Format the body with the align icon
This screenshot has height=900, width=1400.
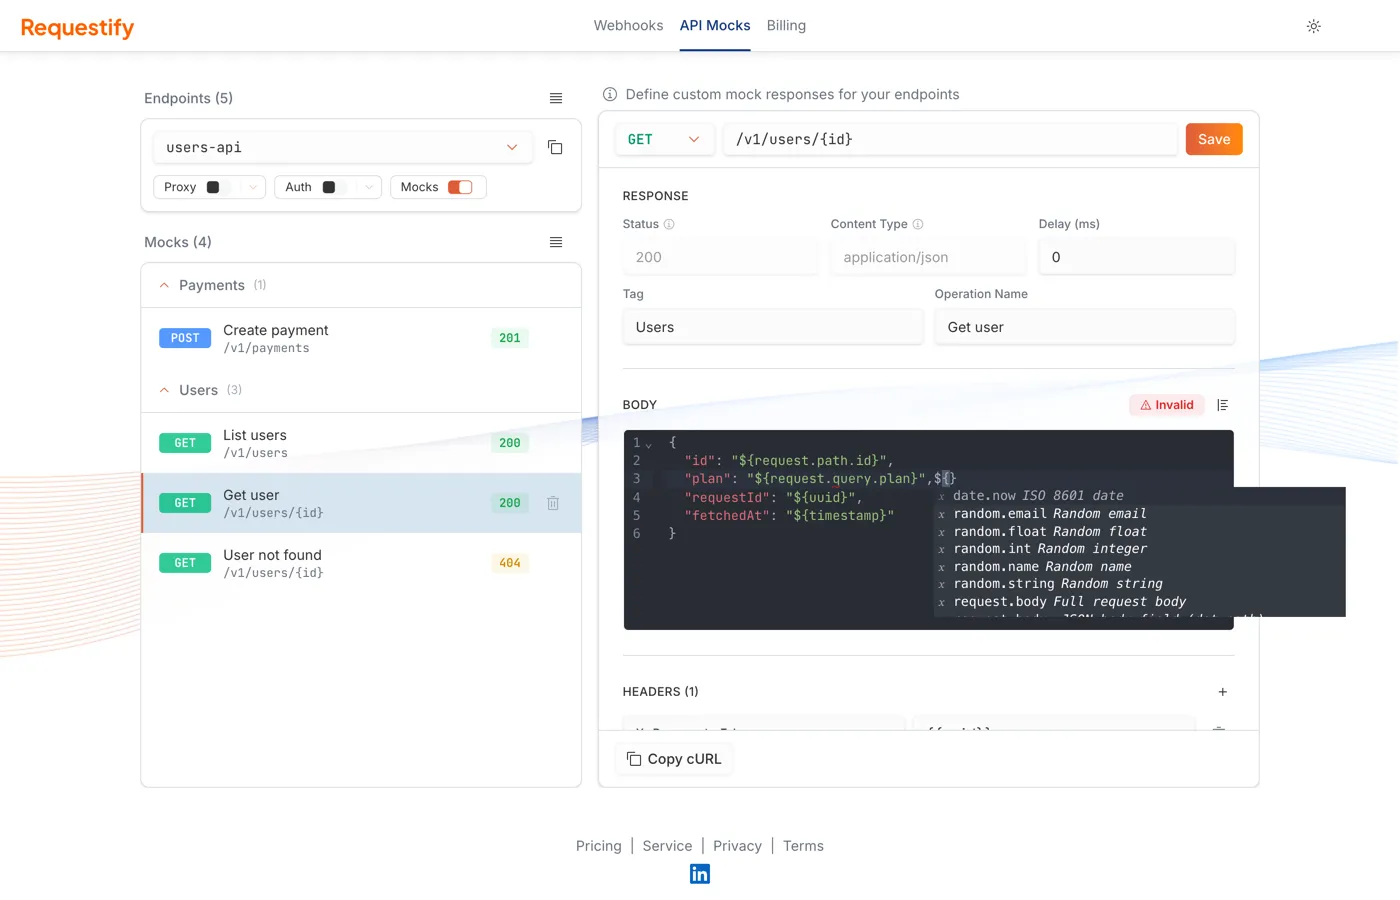tap(1222, 405)
